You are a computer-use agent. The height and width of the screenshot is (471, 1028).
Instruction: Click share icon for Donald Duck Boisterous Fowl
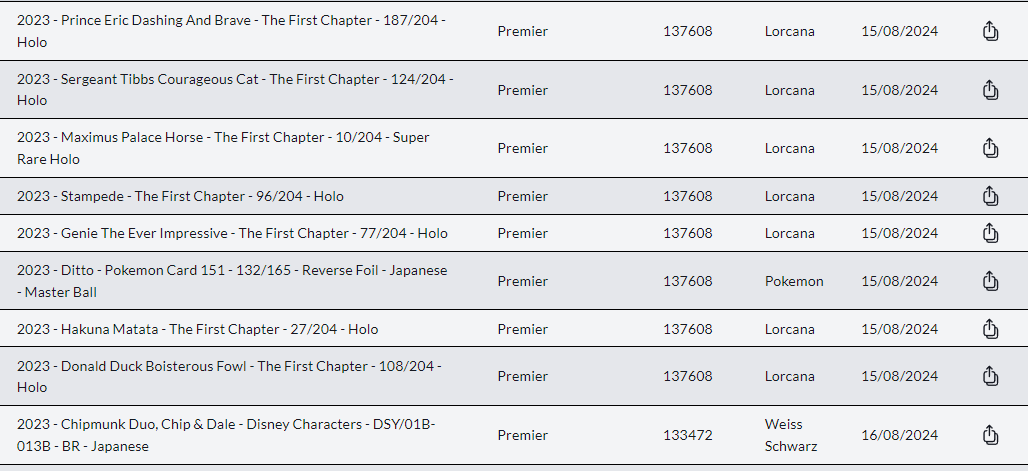click(x=991, y=376)
